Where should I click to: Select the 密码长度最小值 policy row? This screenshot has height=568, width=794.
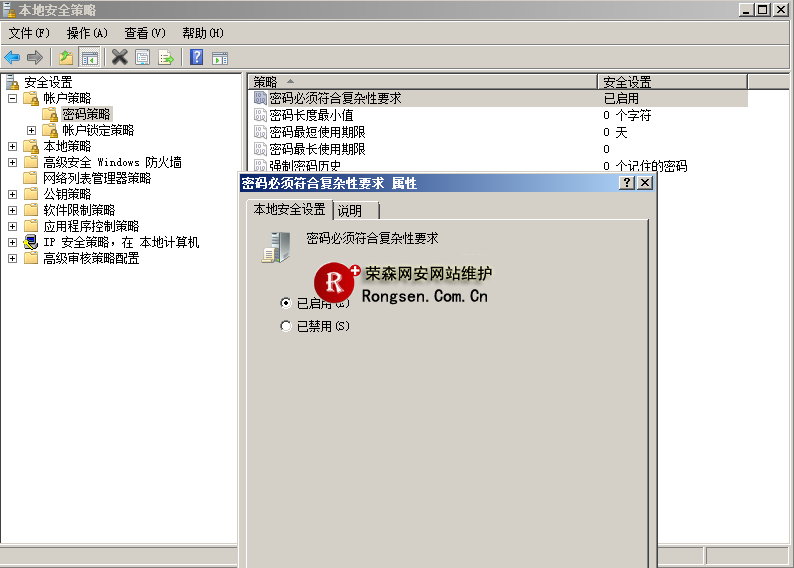[311, 115]
